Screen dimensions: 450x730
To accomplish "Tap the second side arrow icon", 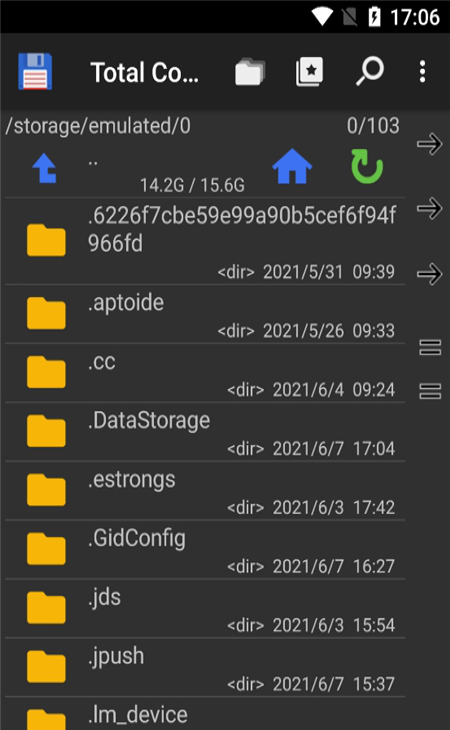I will 429,208.
